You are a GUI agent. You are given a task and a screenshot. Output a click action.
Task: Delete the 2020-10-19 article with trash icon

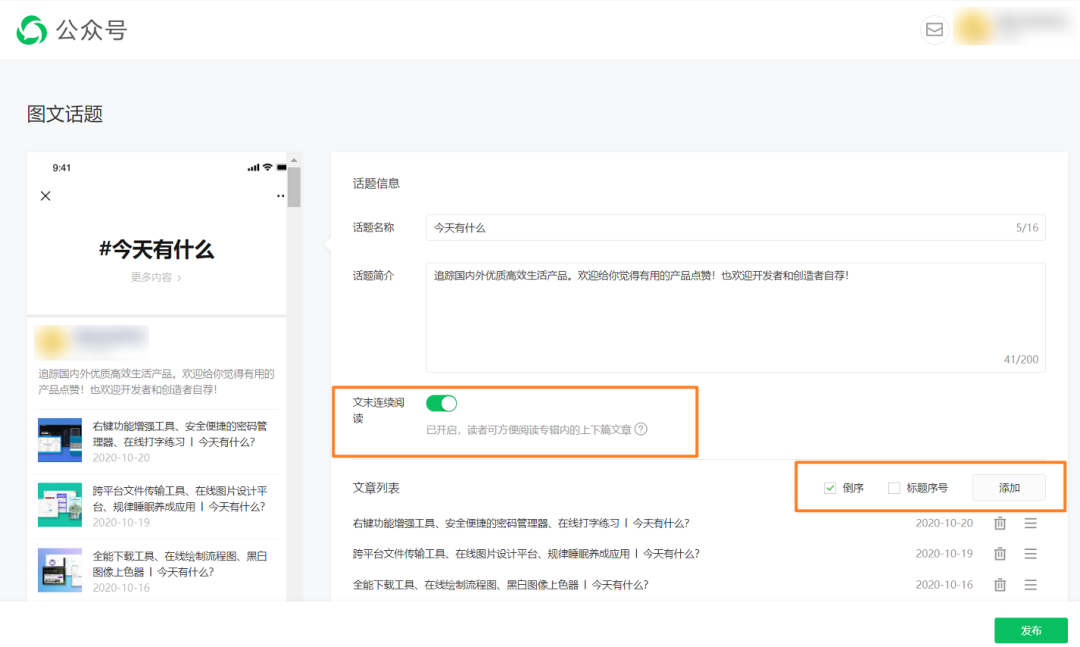[x=999, y=554]
